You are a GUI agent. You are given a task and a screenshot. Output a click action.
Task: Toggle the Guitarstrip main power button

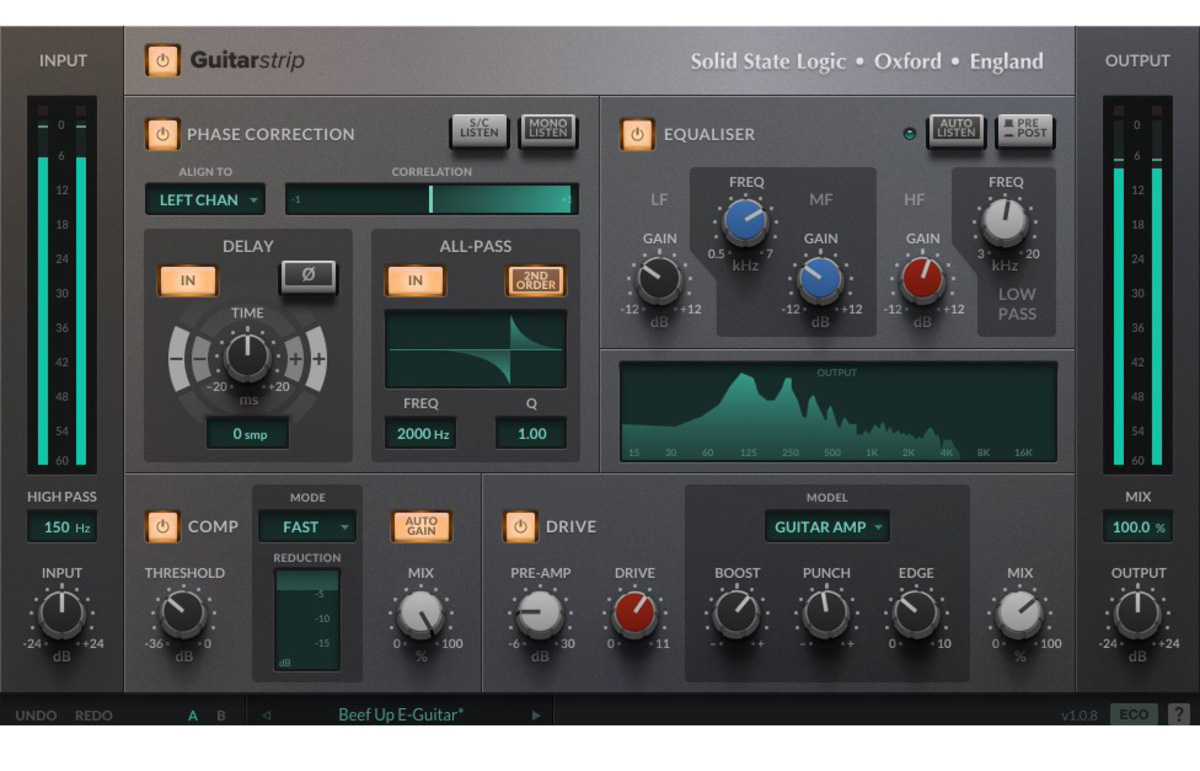[163, 60]
